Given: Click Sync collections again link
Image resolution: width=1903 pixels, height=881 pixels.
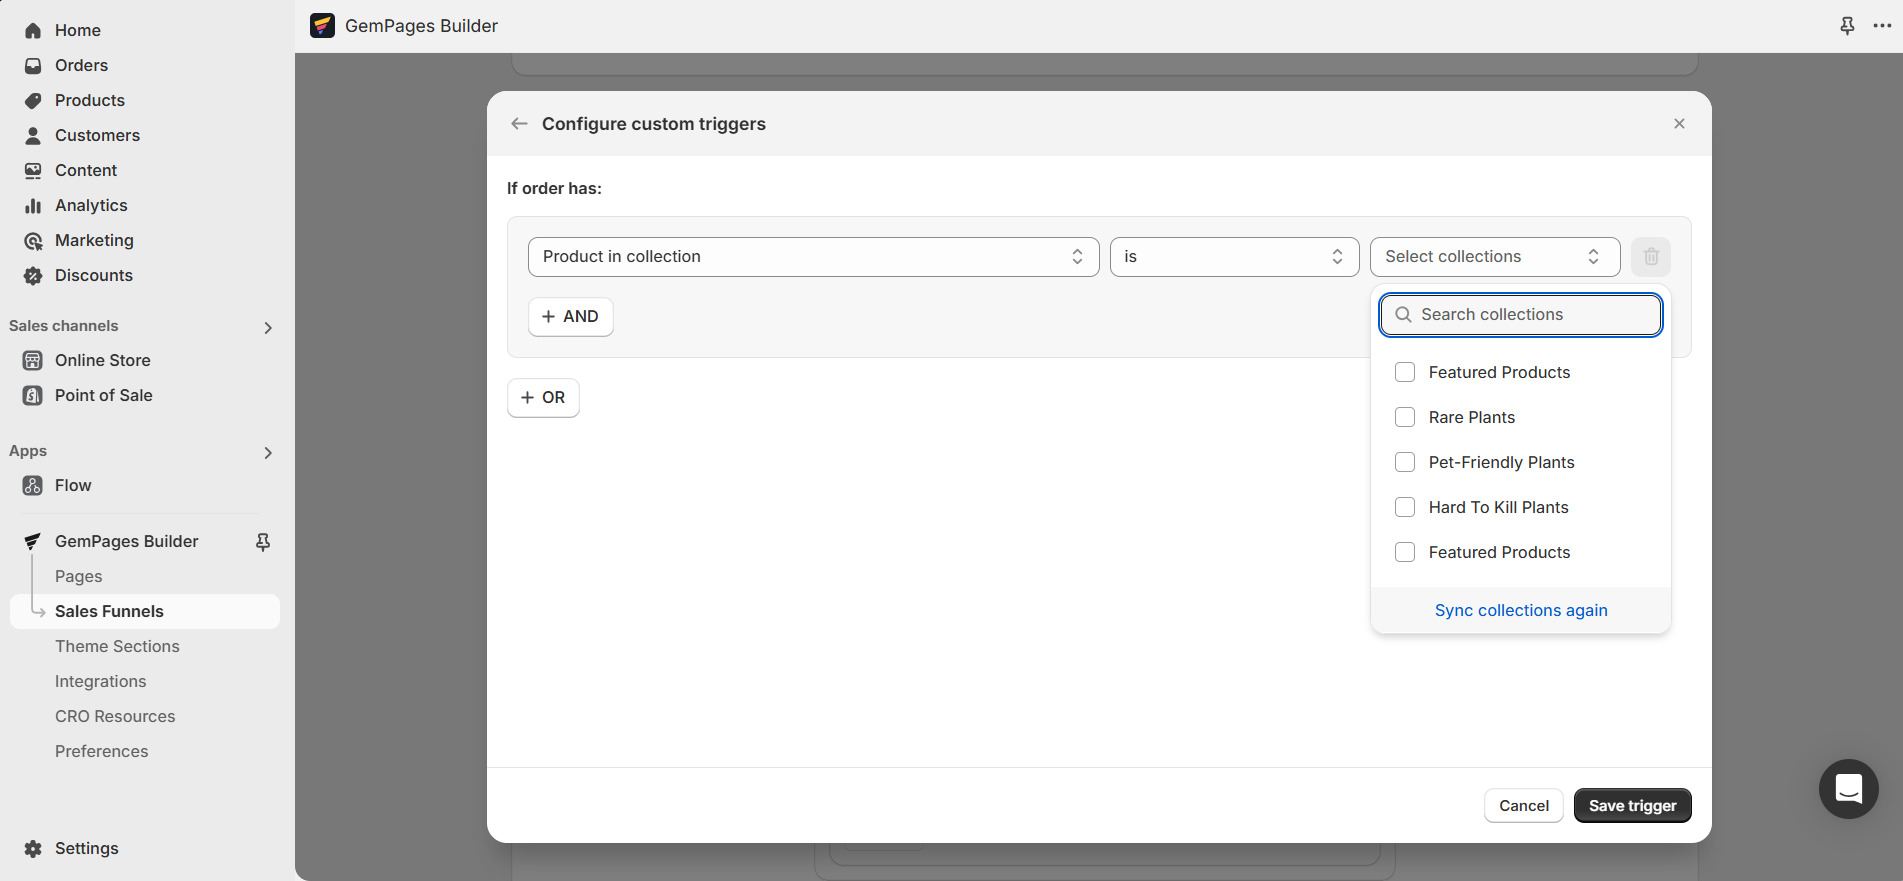Looking at the screenshot, I should (x=1521, y=611).
